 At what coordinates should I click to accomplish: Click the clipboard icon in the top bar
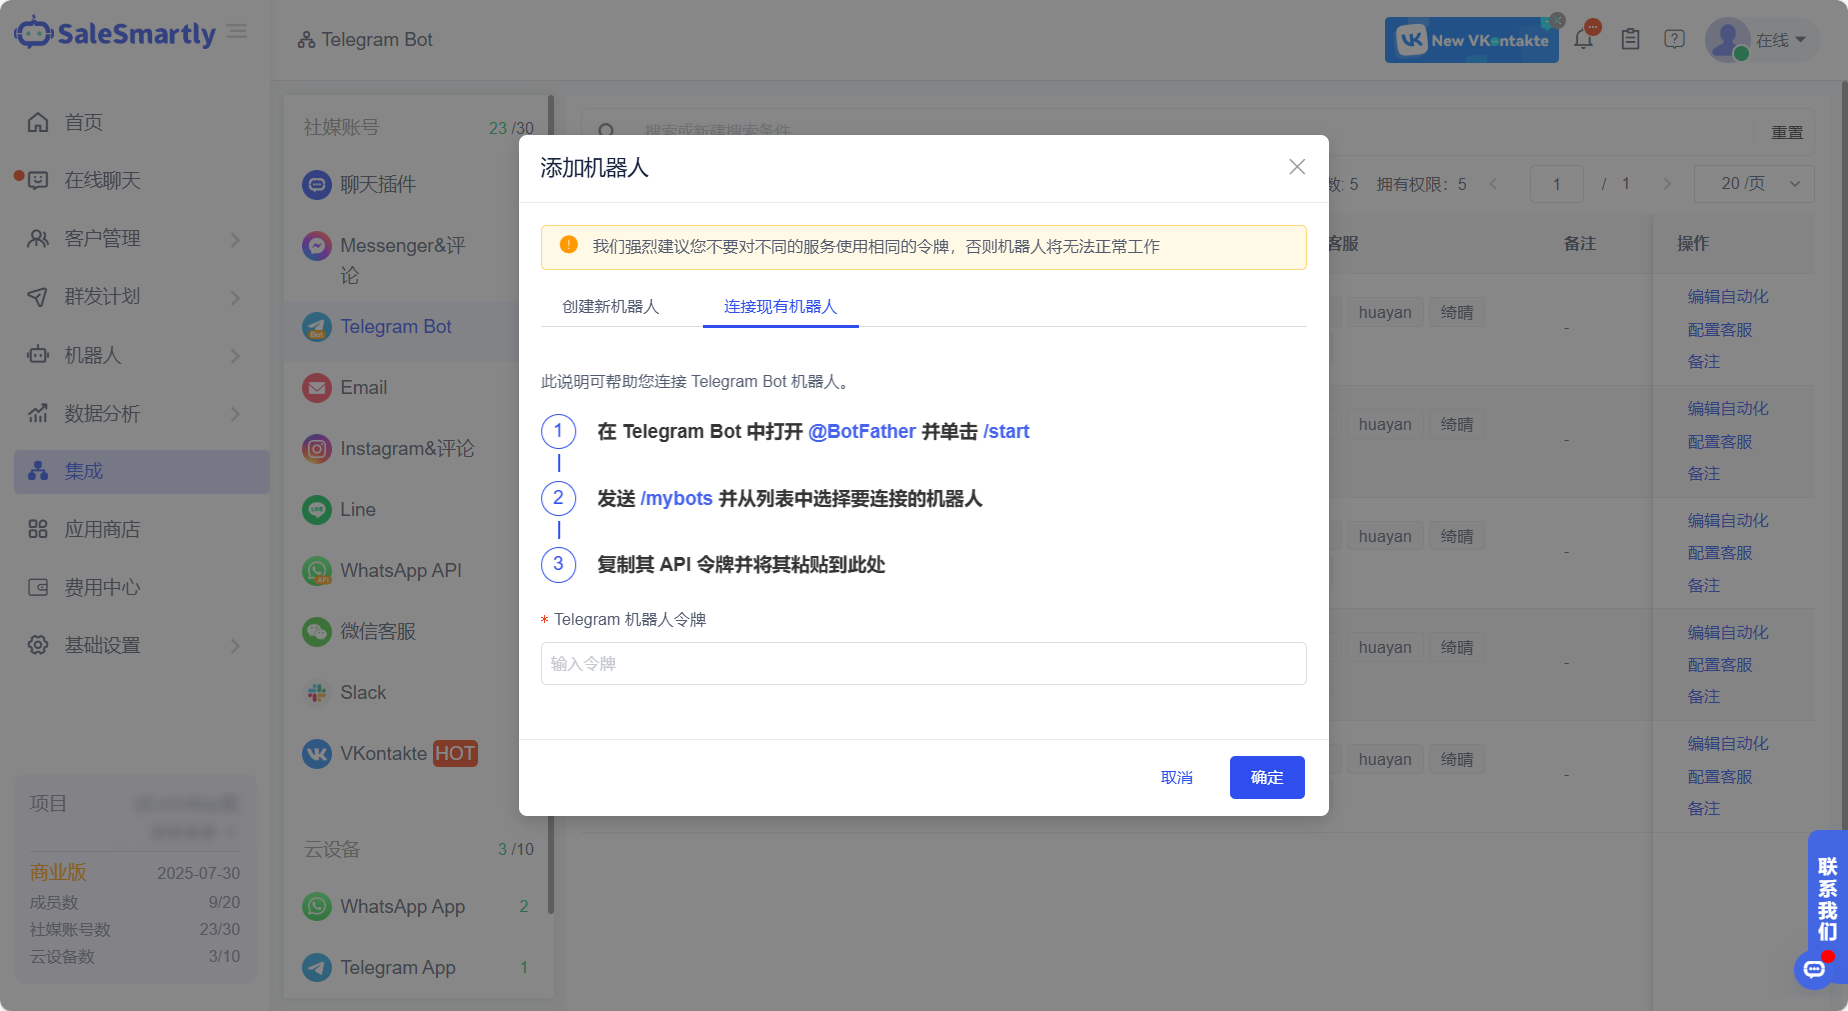[1629, 38]
